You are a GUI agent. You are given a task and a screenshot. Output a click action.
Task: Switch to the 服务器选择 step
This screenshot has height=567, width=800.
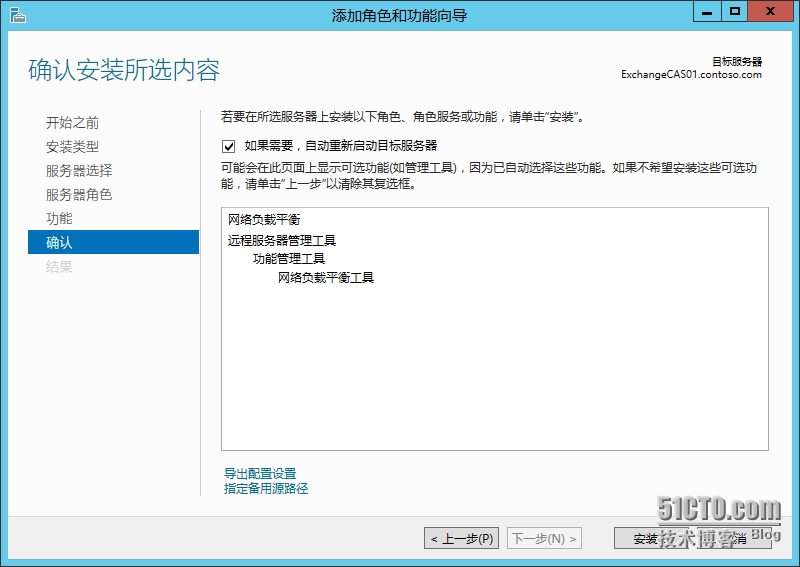(x=79, y=171)
